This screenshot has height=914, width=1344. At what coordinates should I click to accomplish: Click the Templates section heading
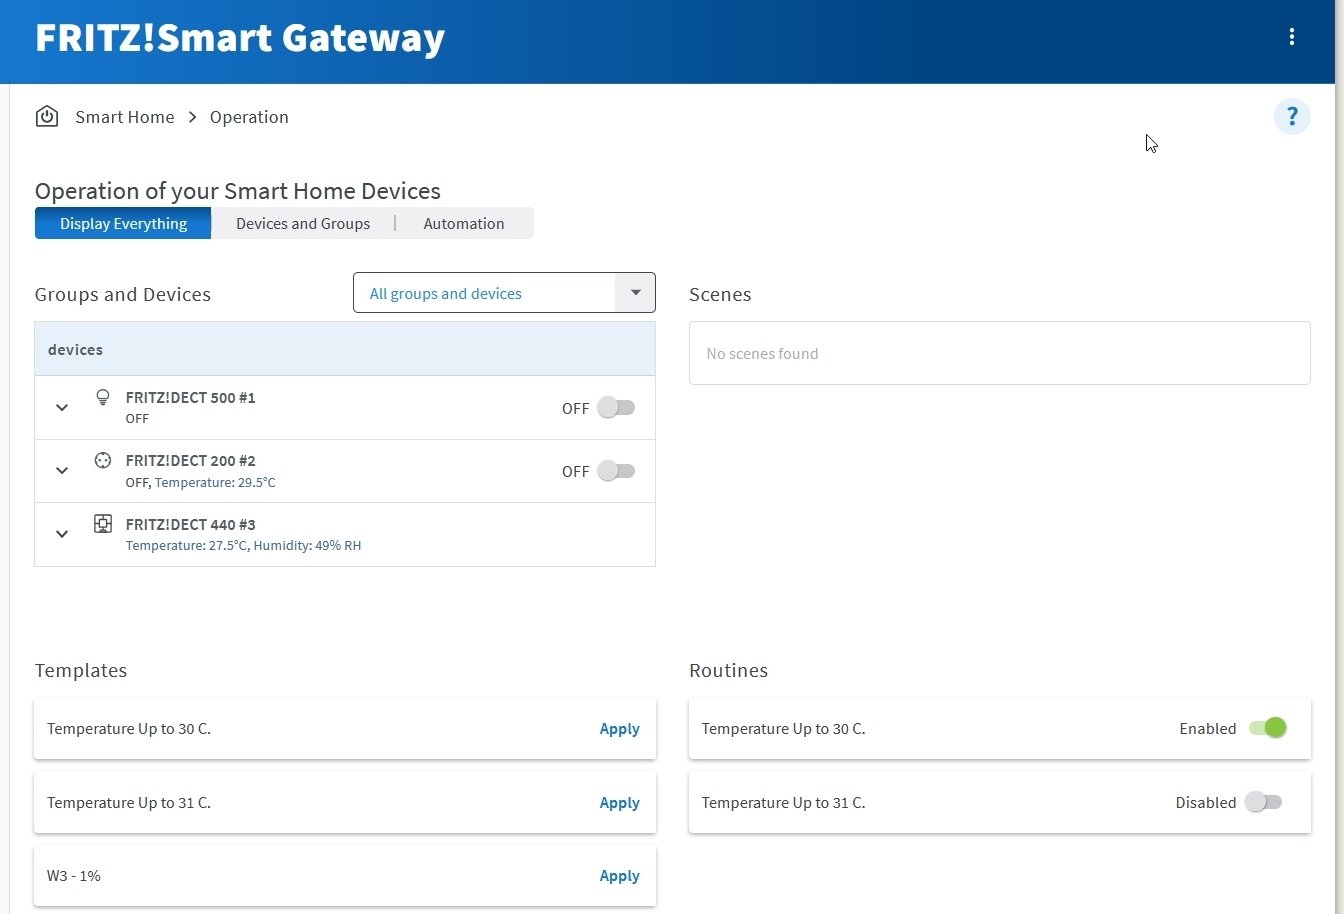tap(81, 670)
